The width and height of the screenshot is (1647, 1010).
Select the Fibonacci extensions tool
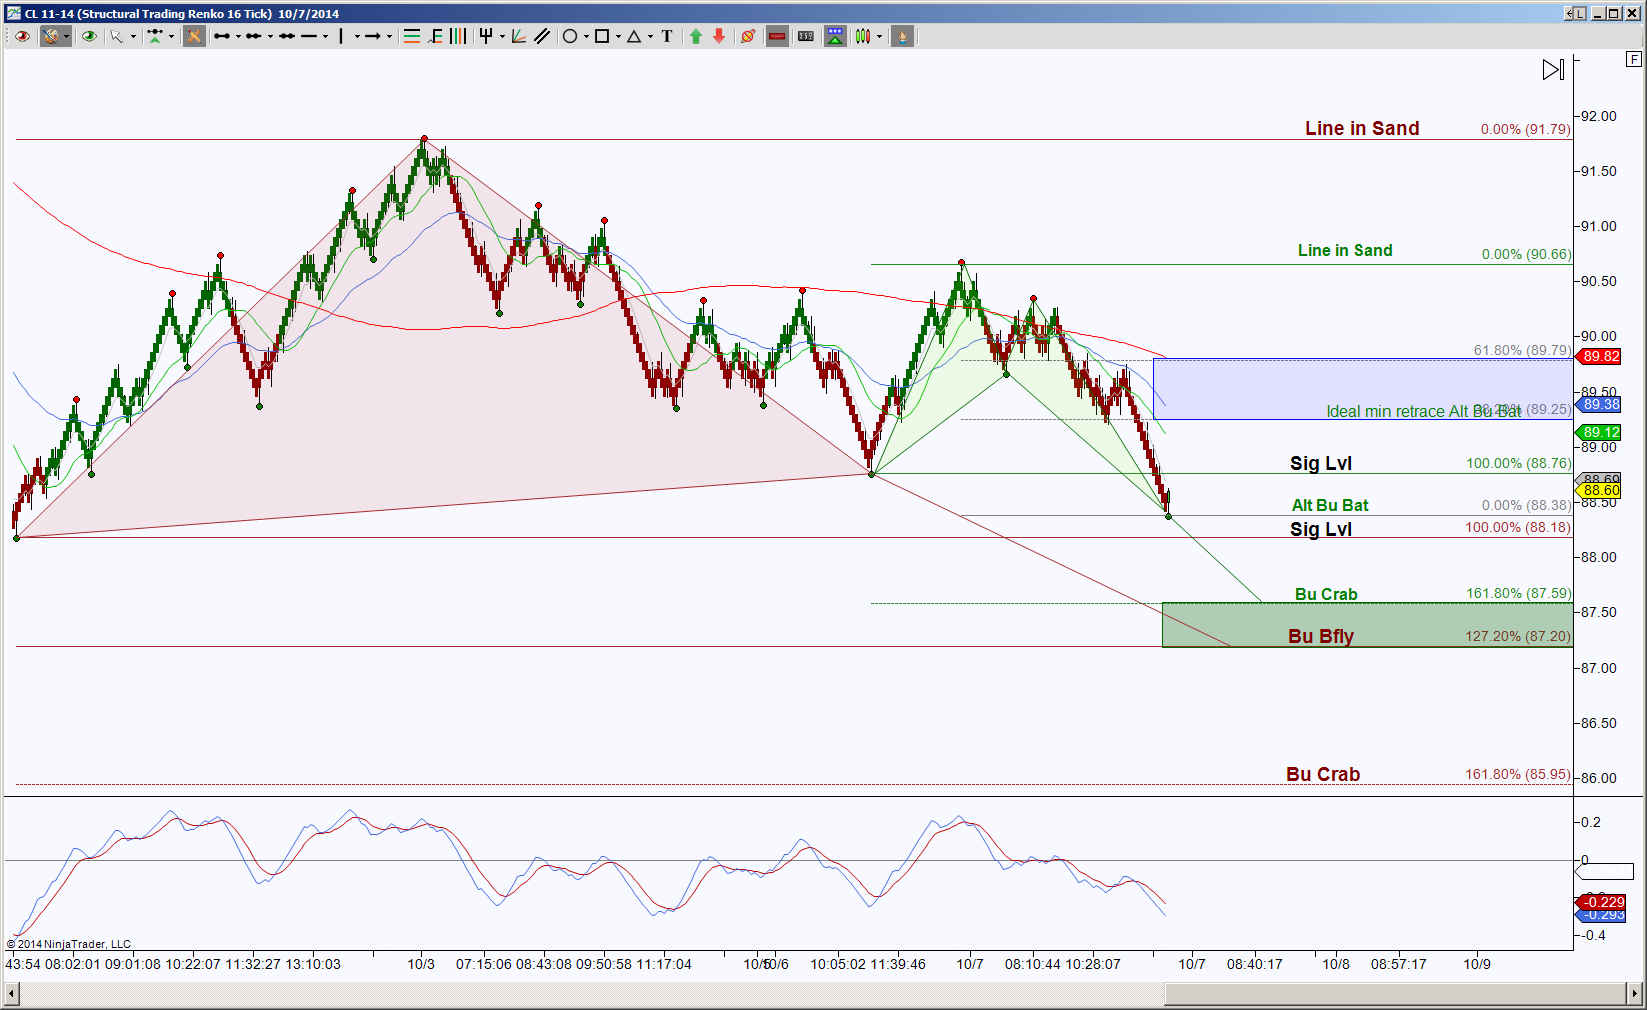(435, 36)
